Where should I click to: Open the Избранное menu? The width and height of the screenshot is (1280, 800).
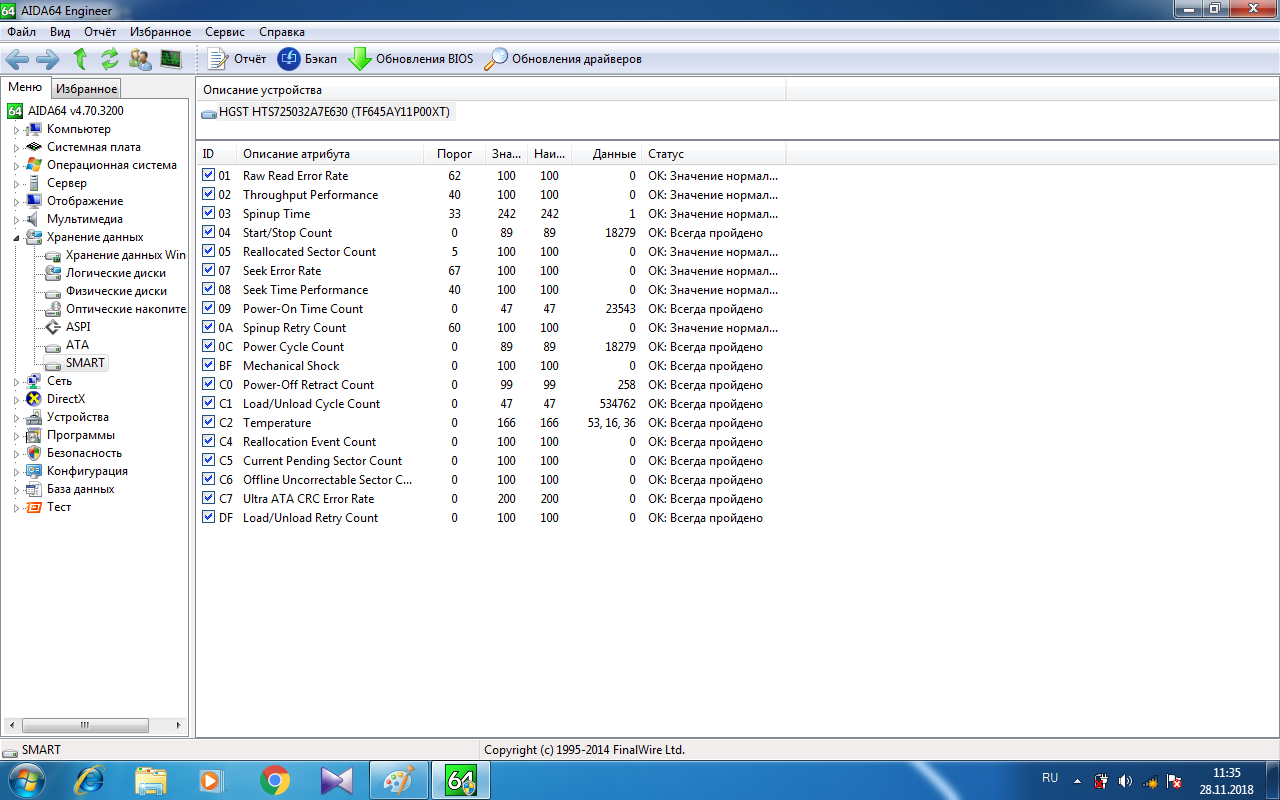[x=159, y=32]
